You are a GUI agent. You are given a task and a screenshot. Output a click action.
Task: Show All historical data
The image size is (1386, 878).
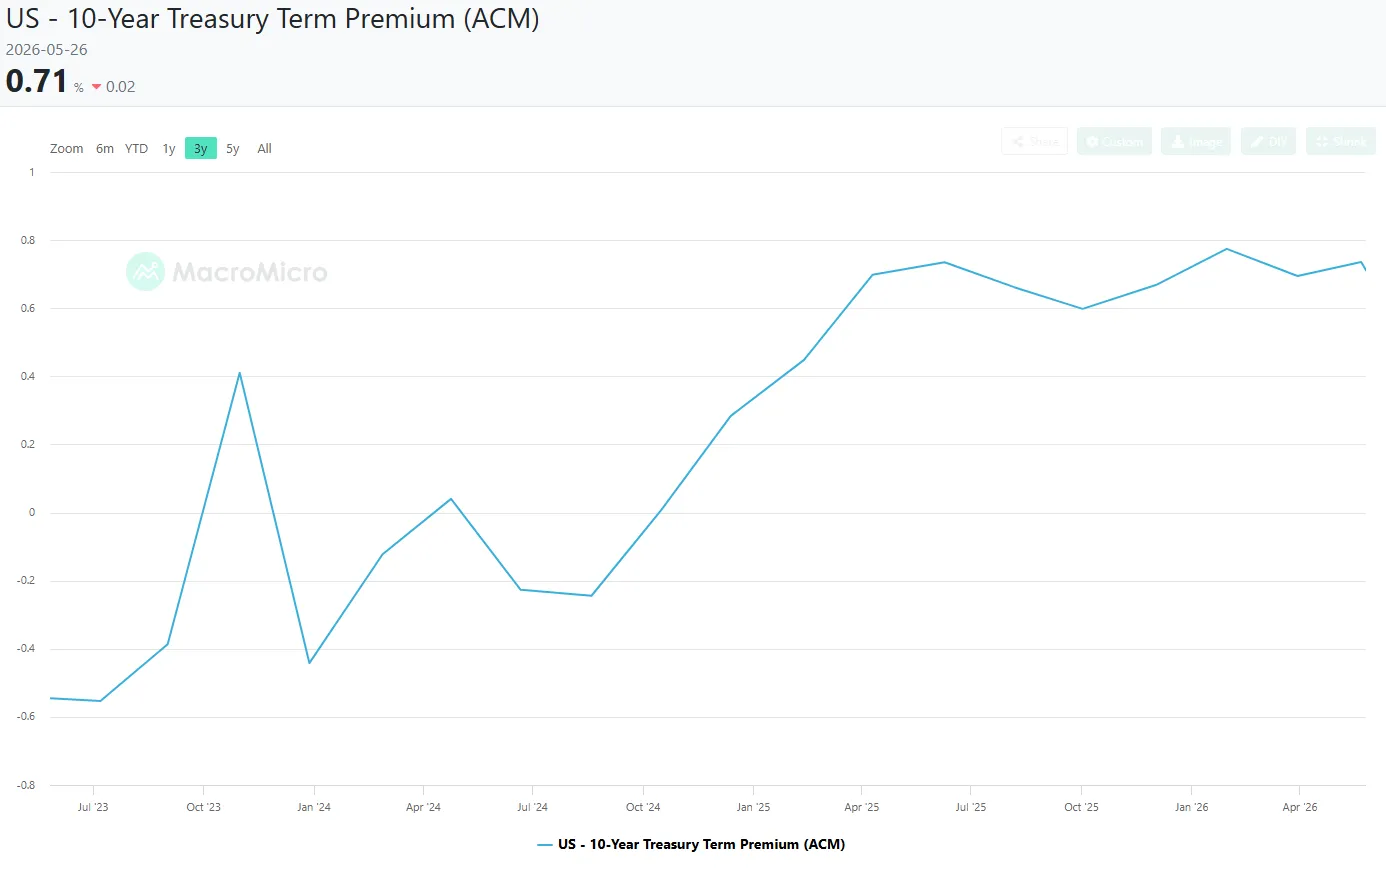264,149
